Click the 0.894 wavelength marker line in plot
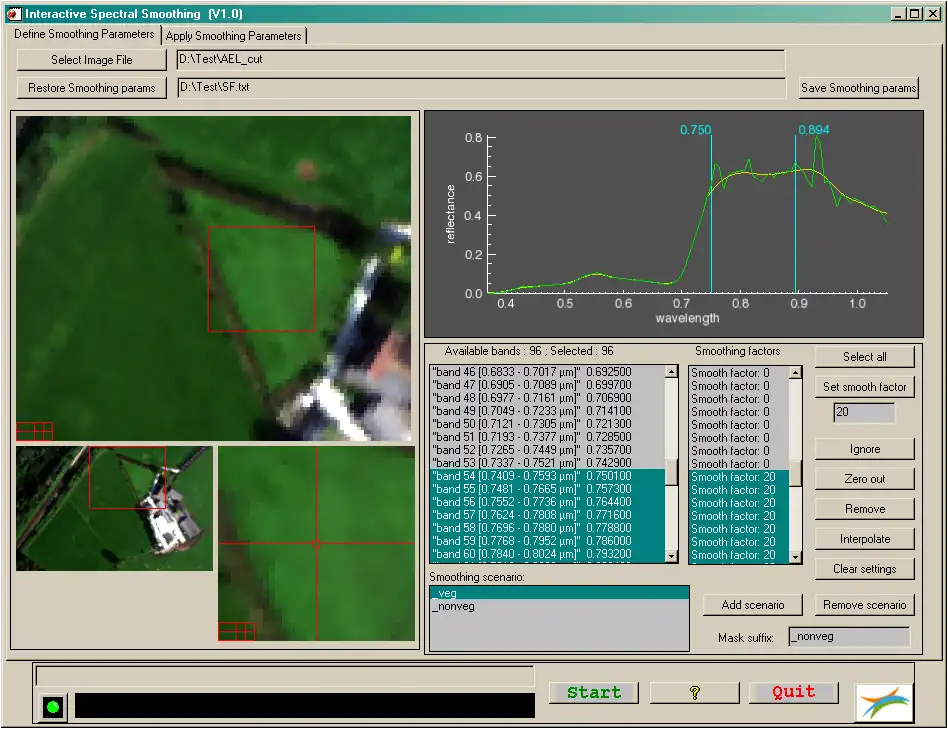948x729 pixels. click(x=795, y=215)
